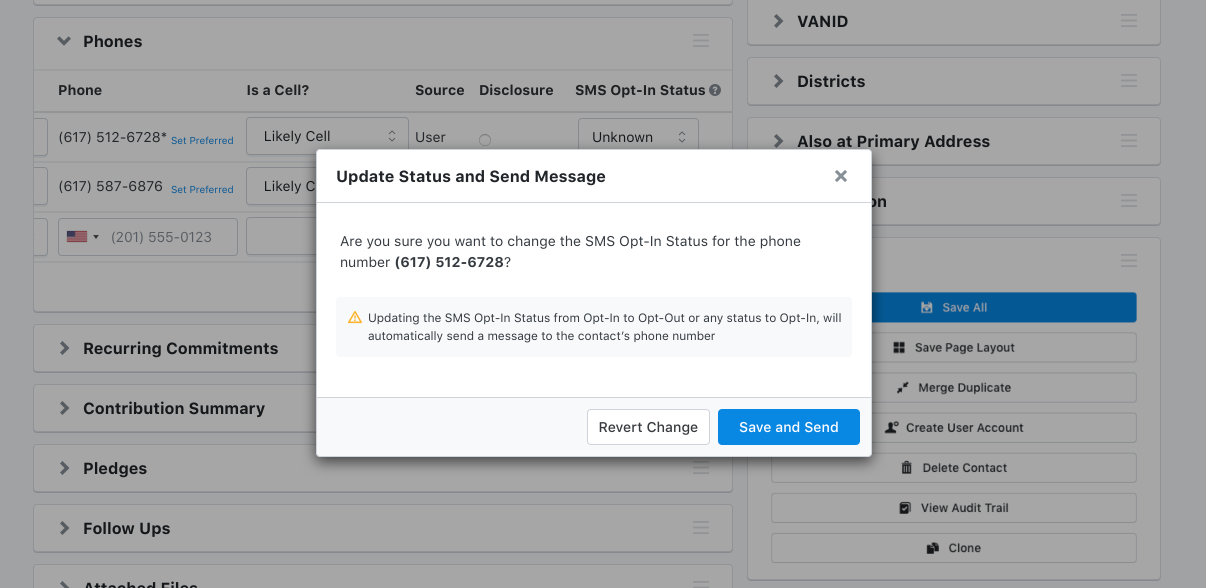Click the Districts panel drag handle

coord(1128,81)
